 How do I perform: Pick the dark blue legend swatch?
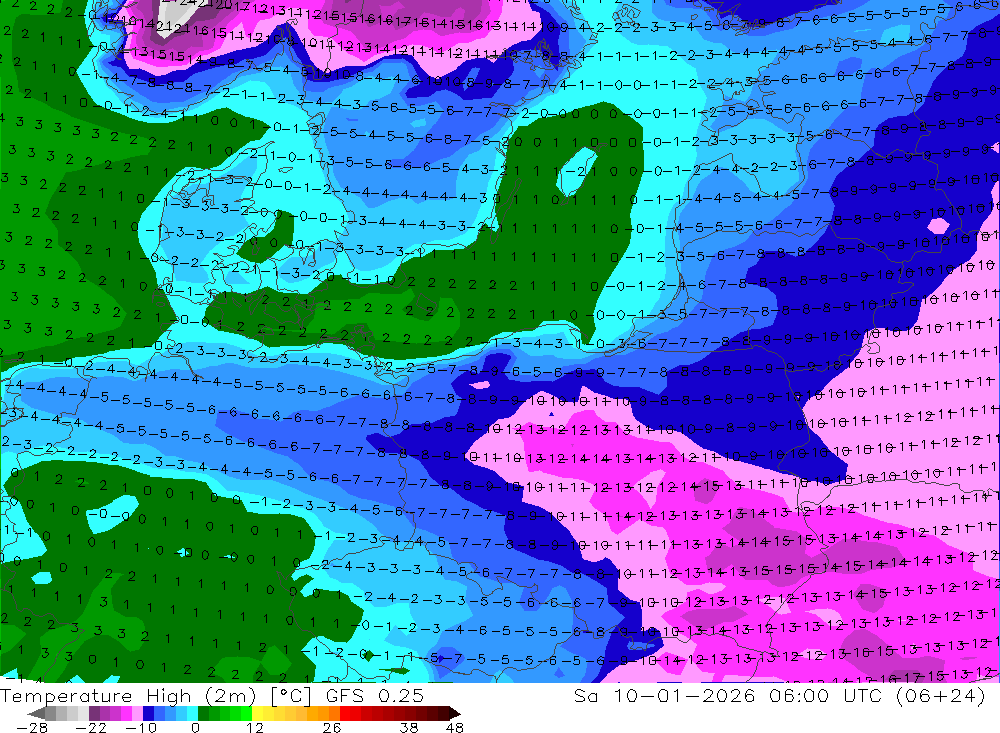[x=148, y=713]
